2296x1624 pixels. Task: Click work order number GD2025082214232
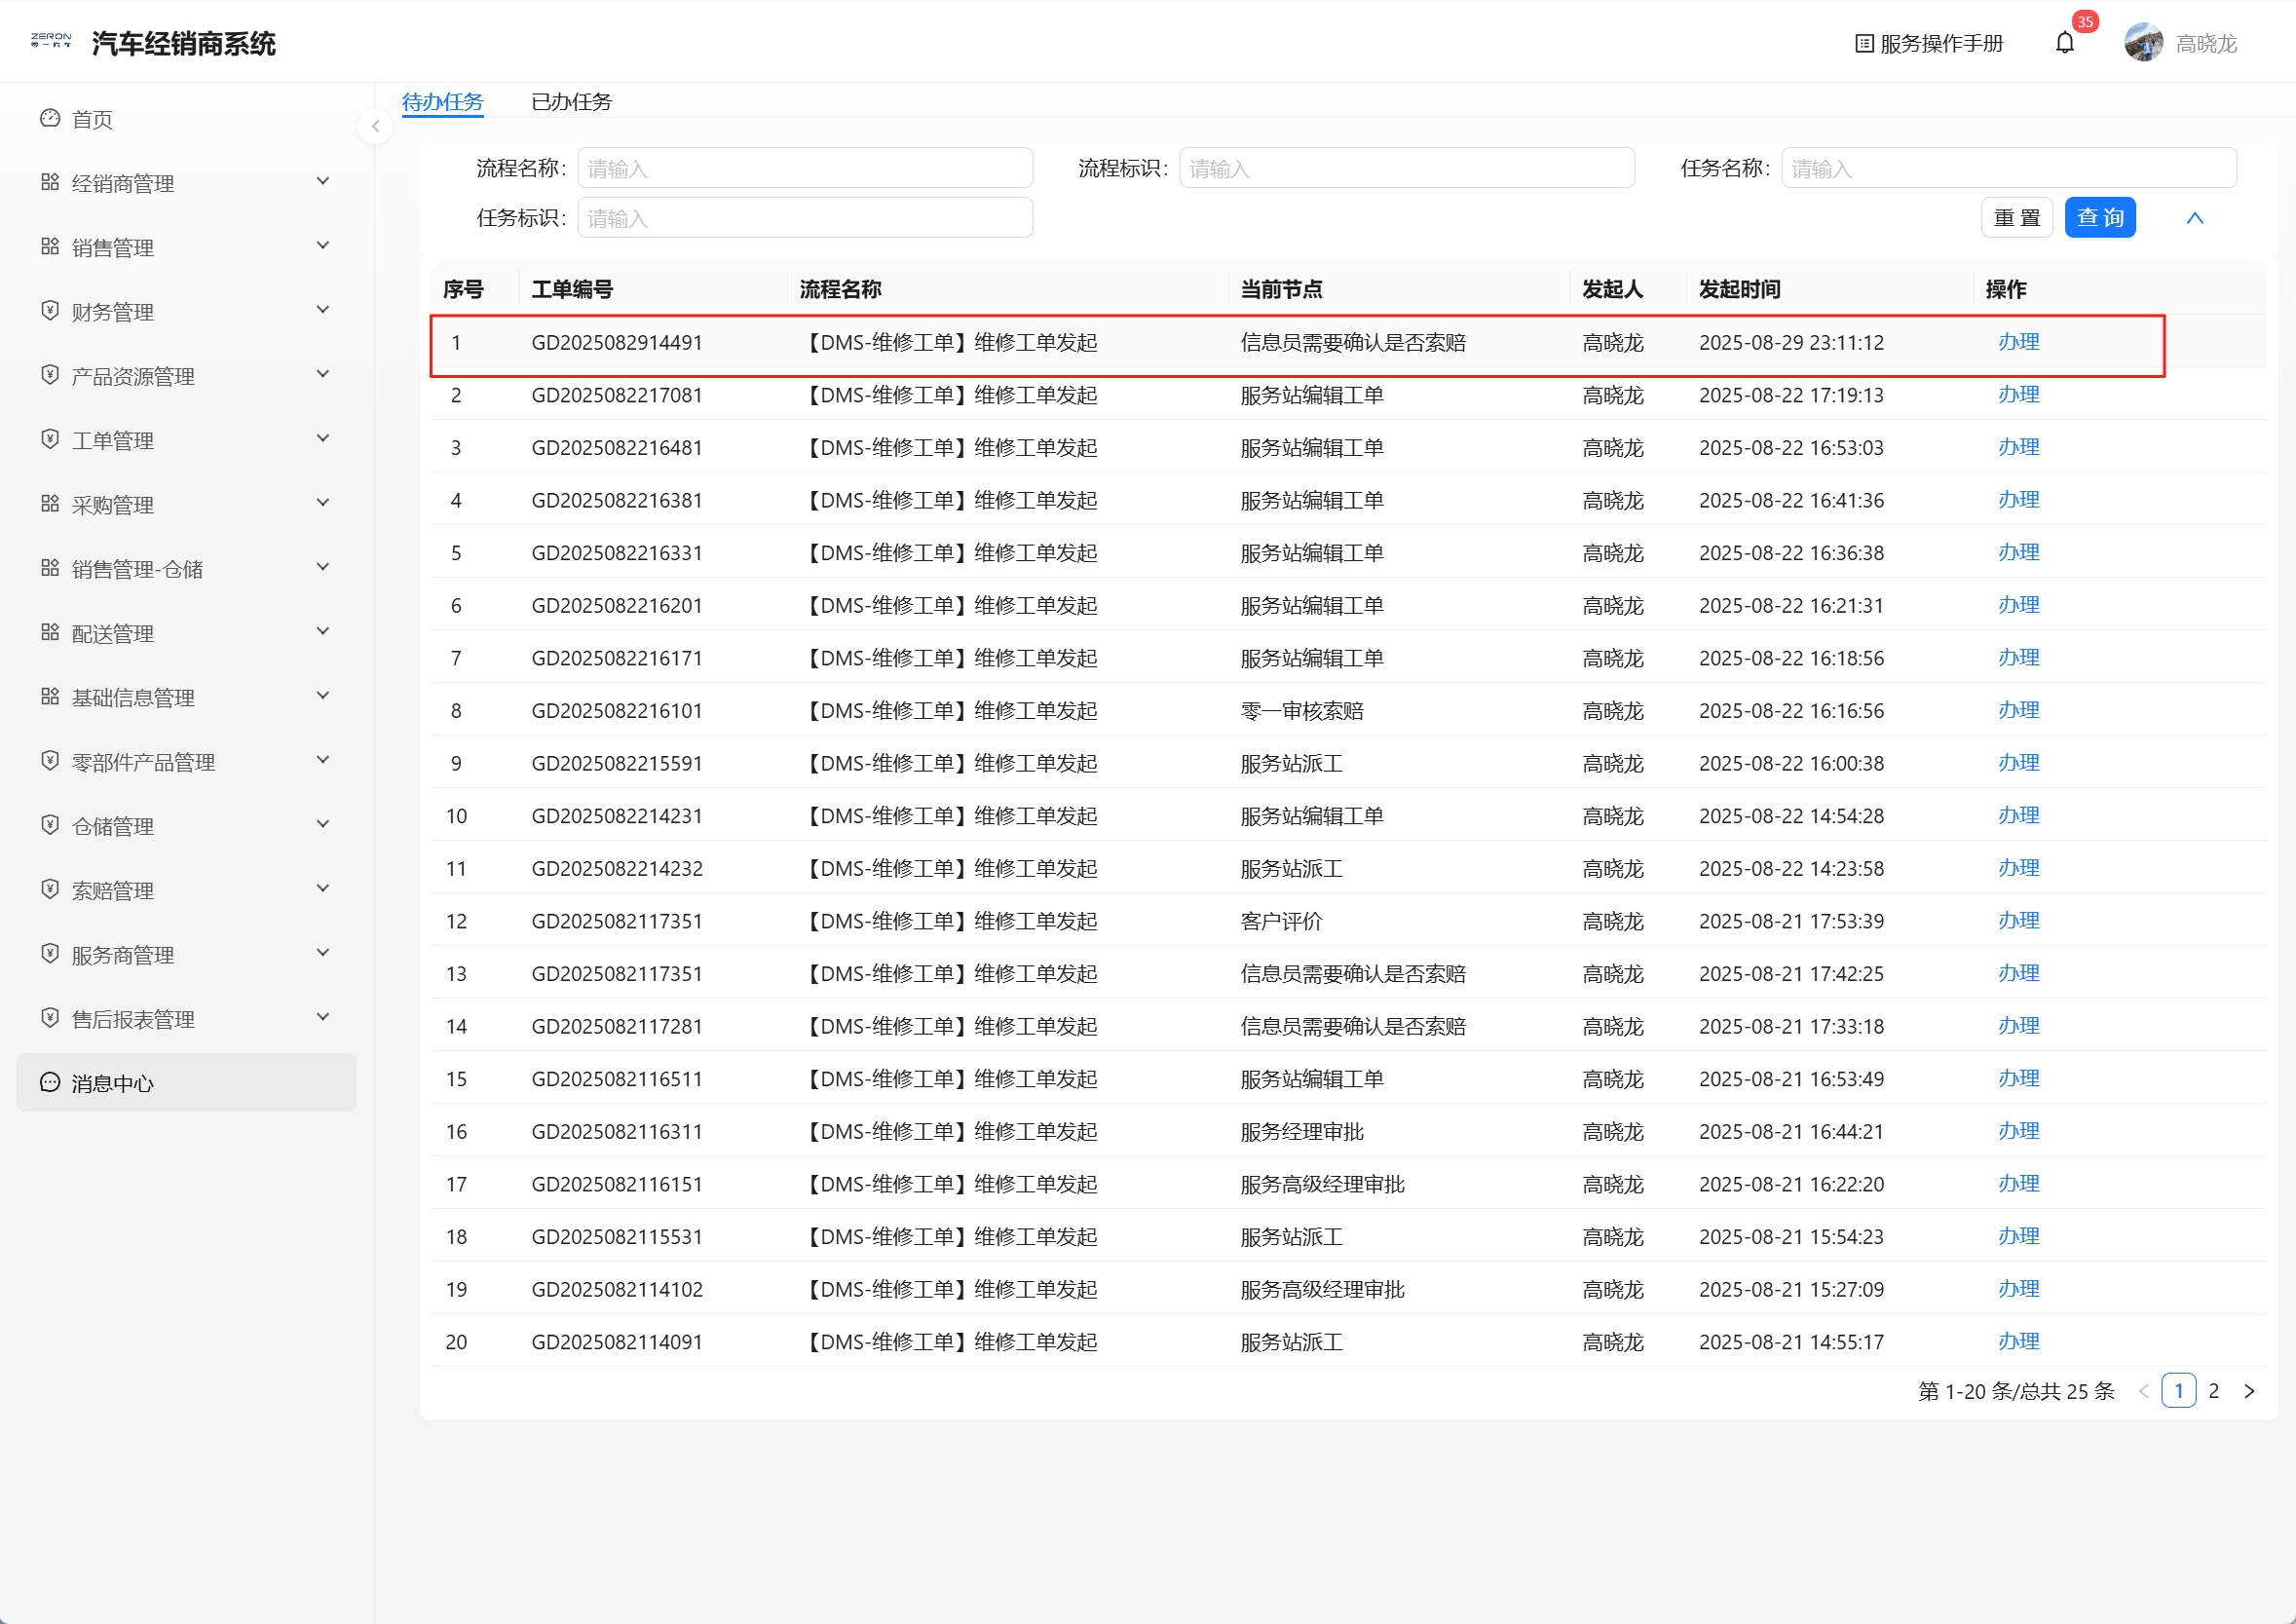pyautogui.click(x=617, y=869)
